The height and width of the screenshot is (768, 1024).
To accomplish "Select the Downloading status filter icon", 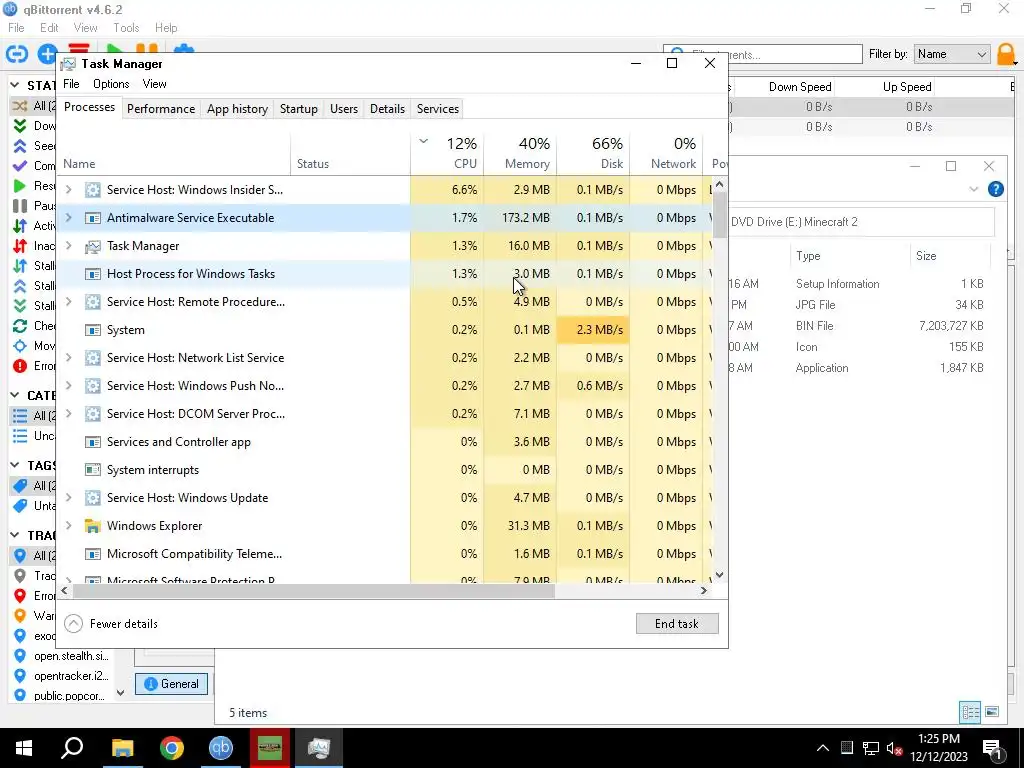I will point(20,125).
